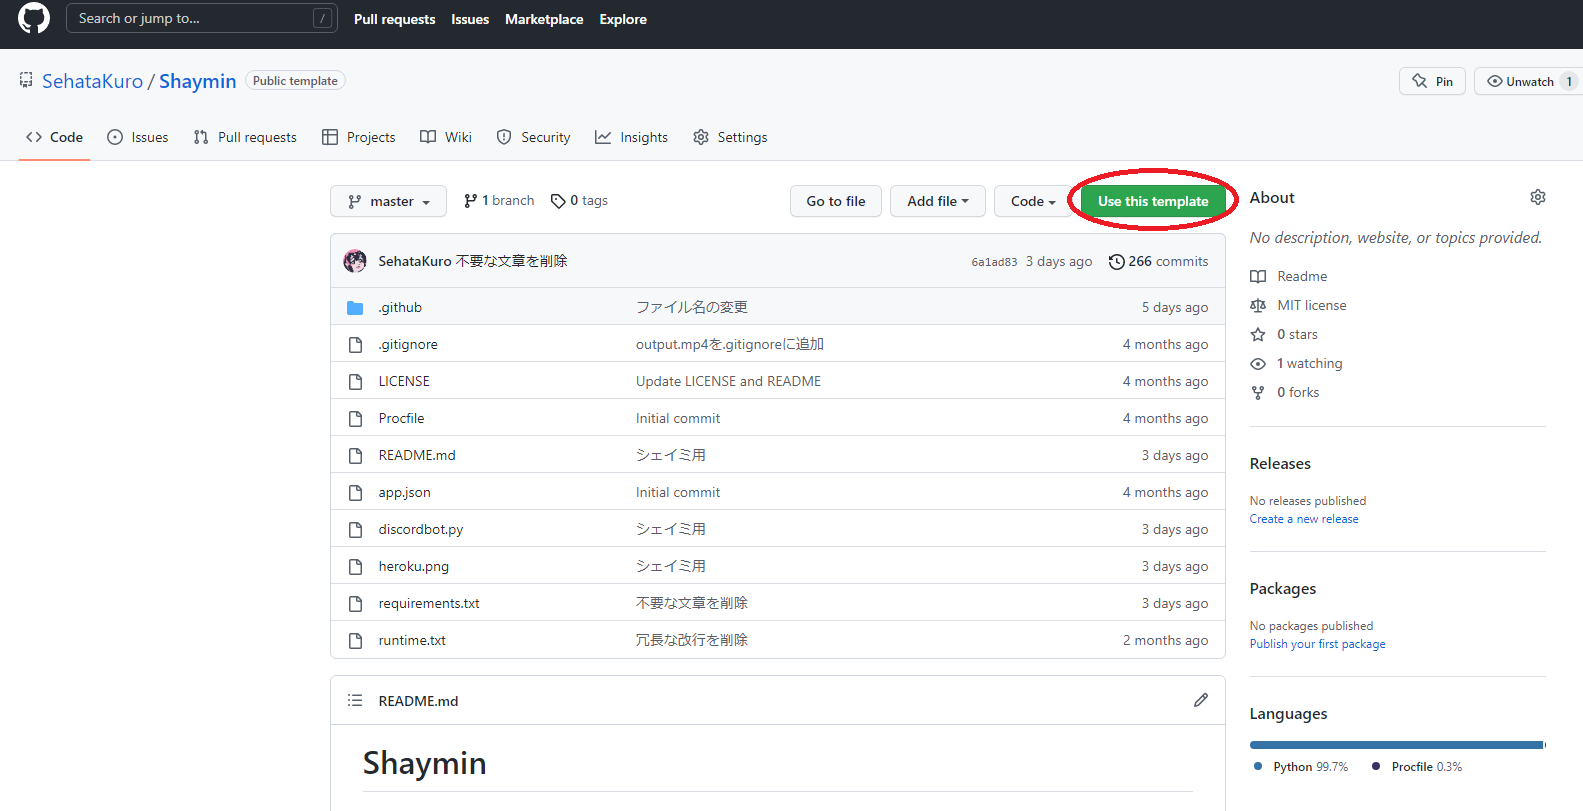Click the SehataKuro commit author avatar
Screen dimensions: 1583x811
[355, 261]
